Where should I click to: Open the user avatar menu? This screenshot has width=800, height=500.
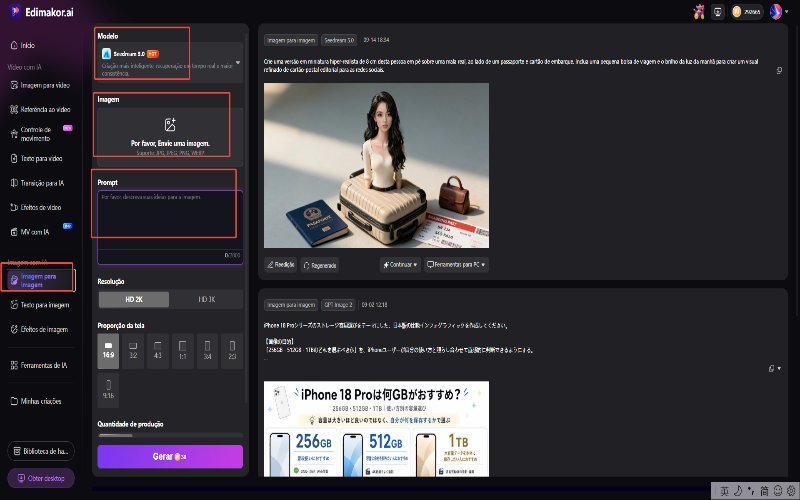(x=779, y=11)
